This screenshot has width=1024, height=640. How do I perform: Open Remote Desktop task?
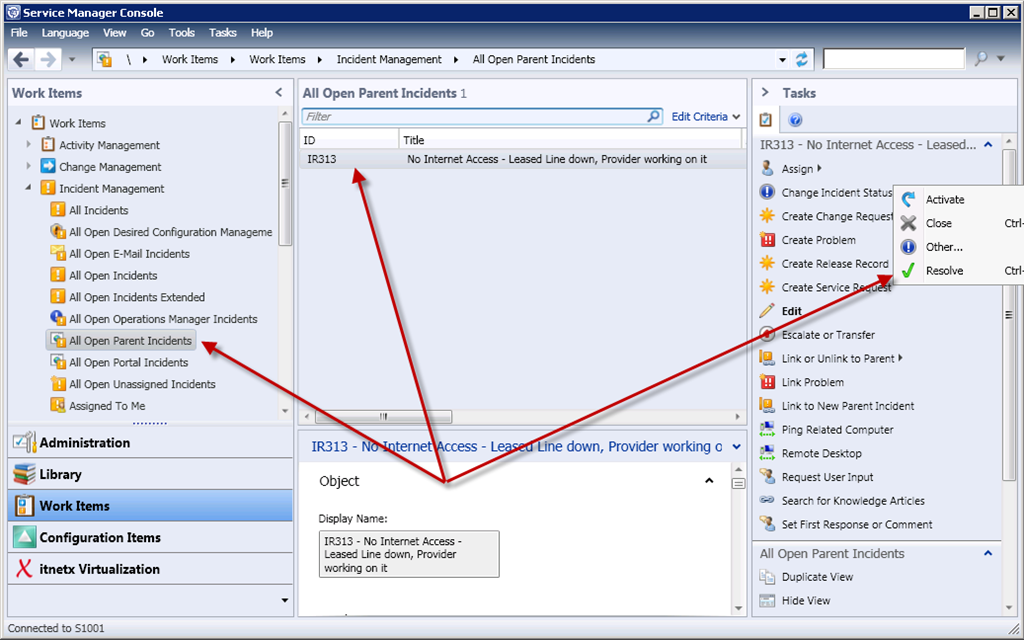[821, 453]
